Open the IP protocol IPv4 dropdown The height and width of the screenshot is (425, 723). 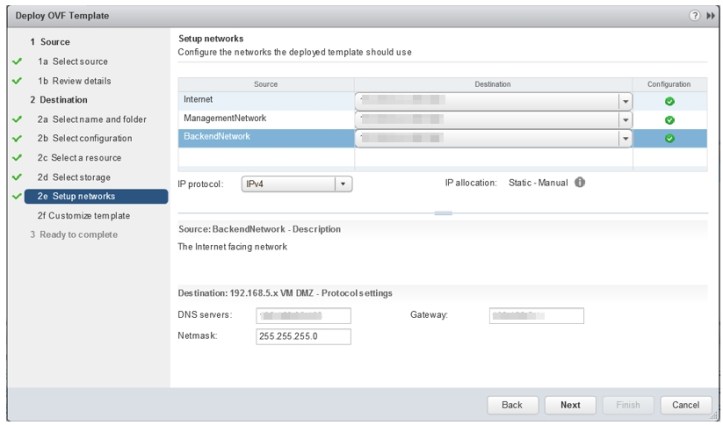tap(343, 184)
